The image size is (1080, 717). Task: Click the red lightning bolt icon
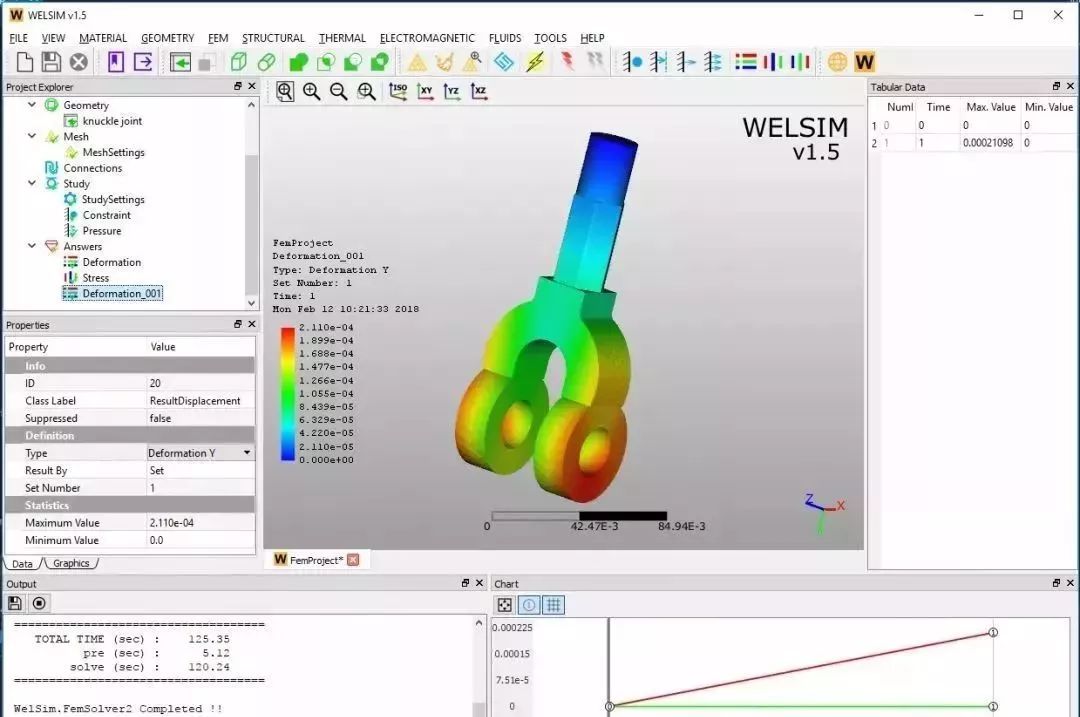(x=568, y=61)
